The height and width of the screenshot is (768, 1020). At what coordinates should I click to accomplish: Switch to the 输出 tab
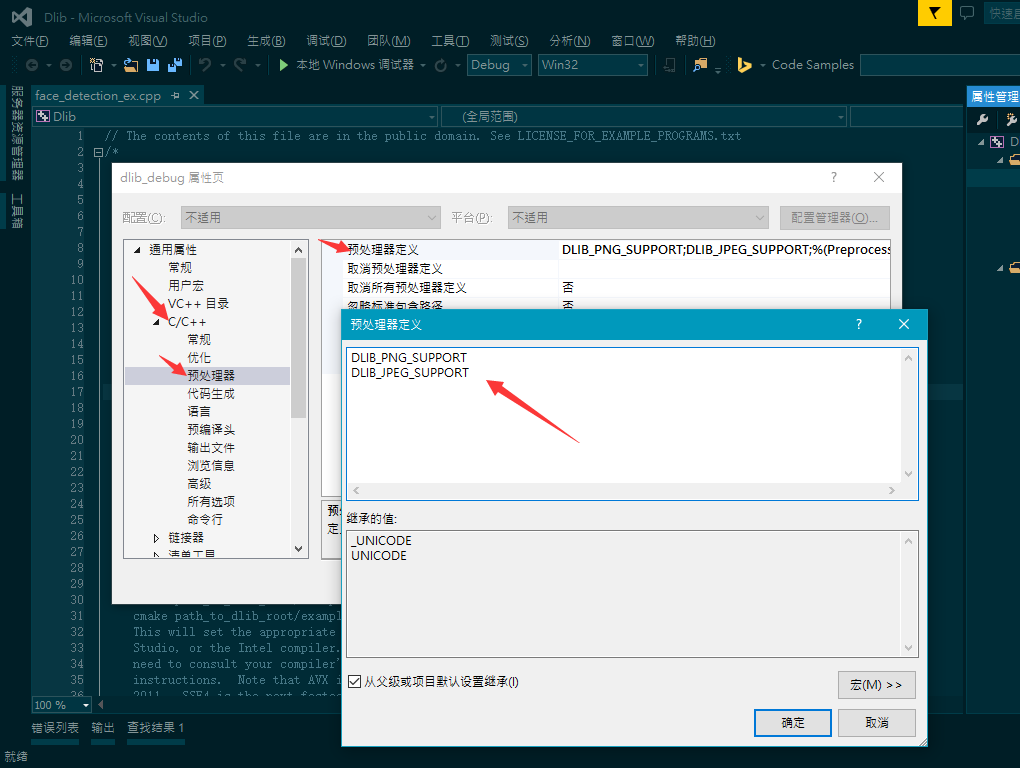(103, 728)
